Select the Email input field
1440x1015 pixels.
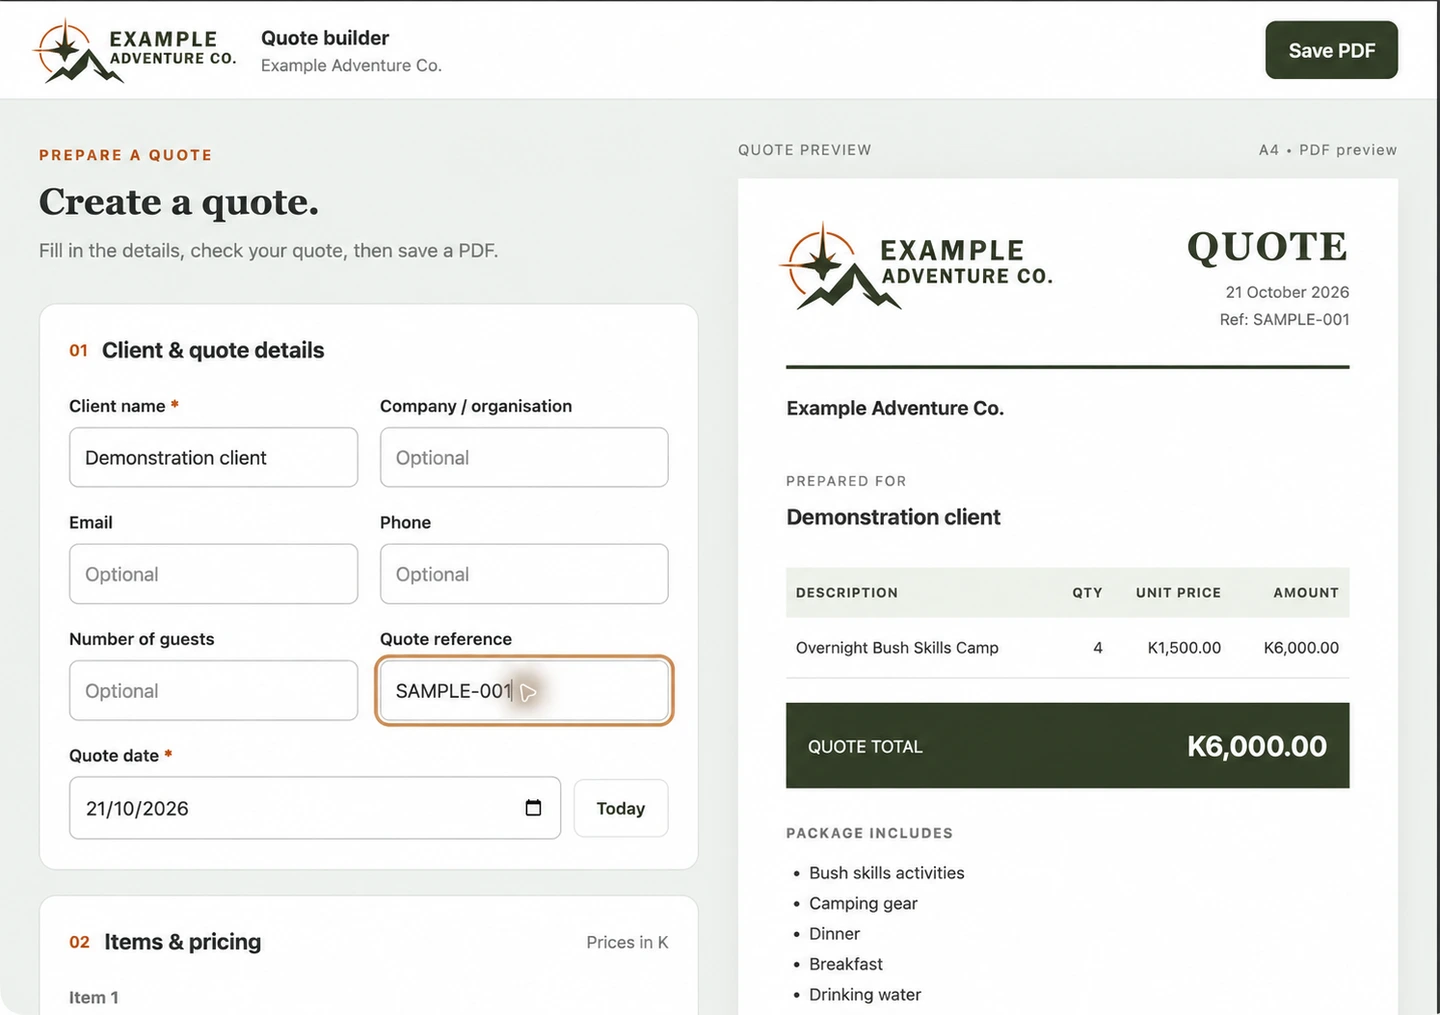[213, 574]
